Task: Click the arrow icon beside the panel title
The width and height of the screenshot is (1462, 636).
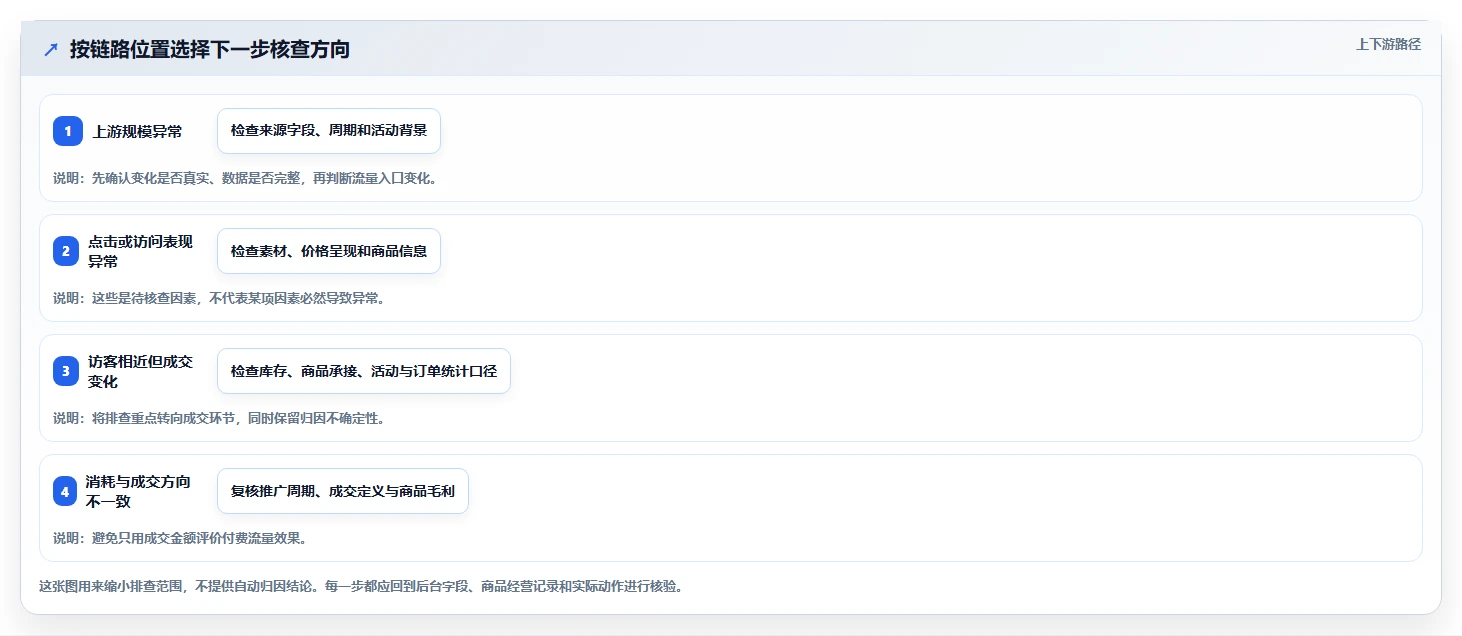Action: 51,49
